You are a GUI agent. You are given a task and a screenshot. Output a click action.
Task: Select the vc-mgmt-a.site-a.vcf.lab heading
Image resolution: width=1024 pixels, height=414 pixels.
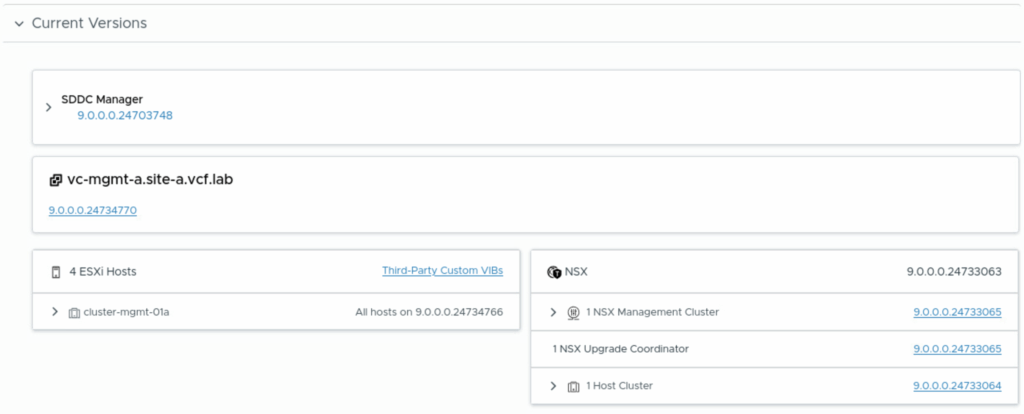tap(150, 181)
